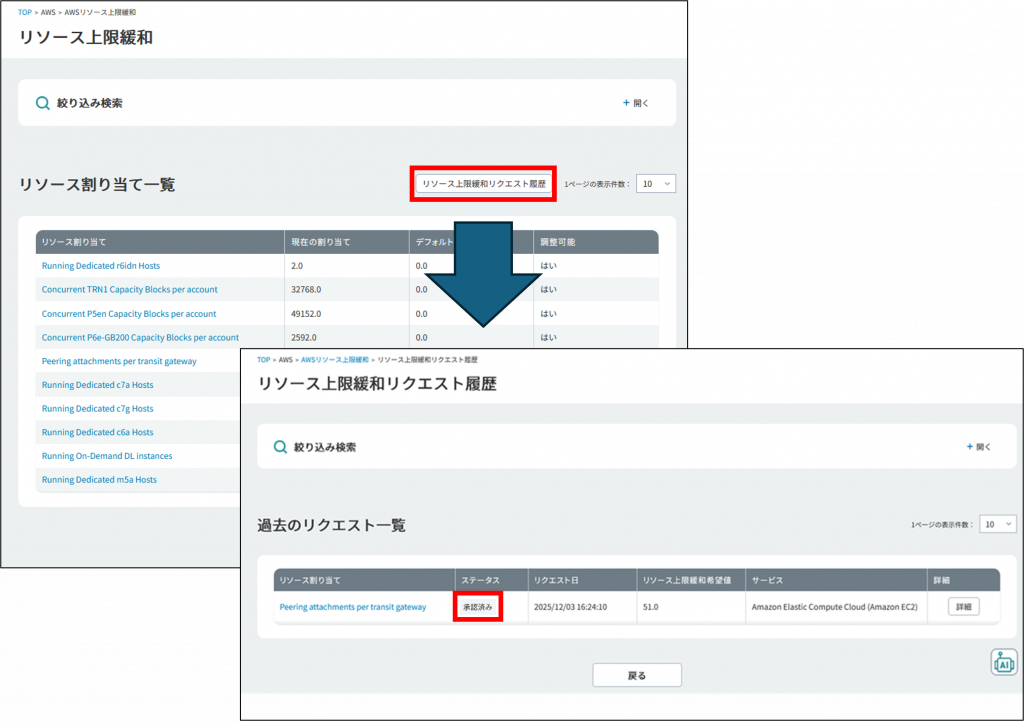Open the top page-size dropdown showing 10
Screen dimensions: 1024x721
point(656,184)
